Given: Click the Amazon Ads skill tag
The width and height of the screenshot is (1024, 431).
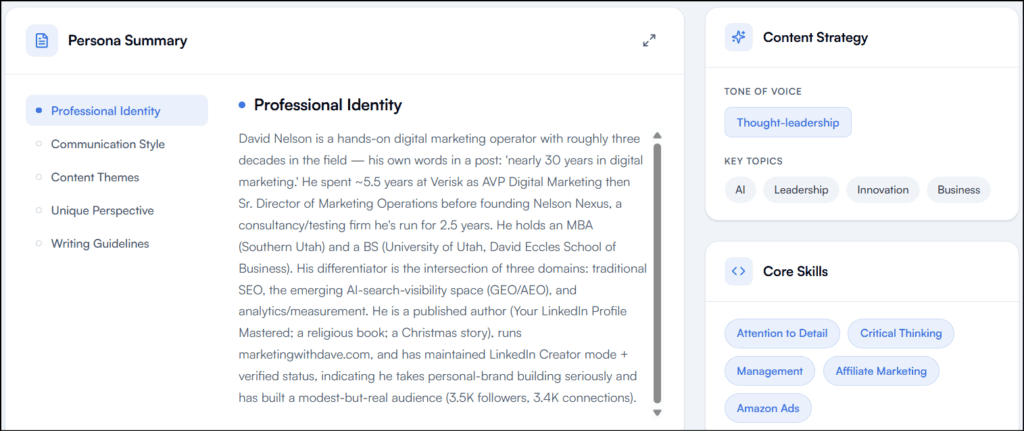Looking at the screenshot, I should point(767,408).
